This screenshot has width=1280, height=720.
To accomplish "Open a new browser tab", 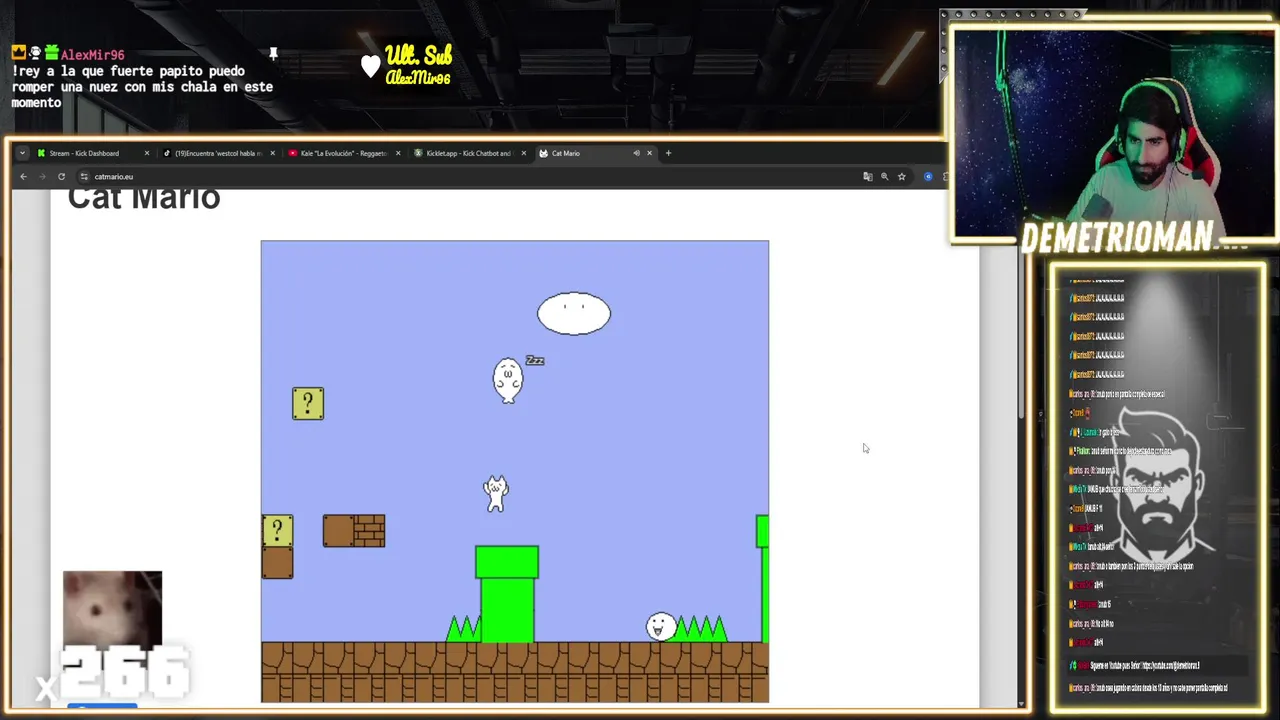I will point(669,153).
